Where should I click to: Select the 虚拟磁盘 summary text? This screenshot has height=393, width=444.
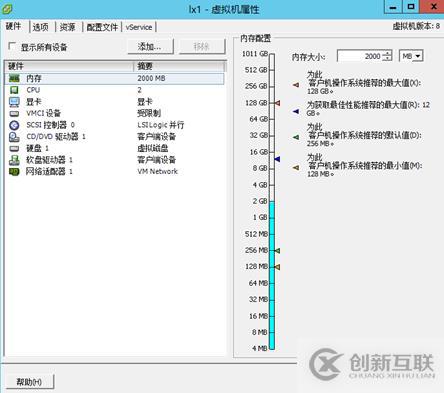[153, 148]
